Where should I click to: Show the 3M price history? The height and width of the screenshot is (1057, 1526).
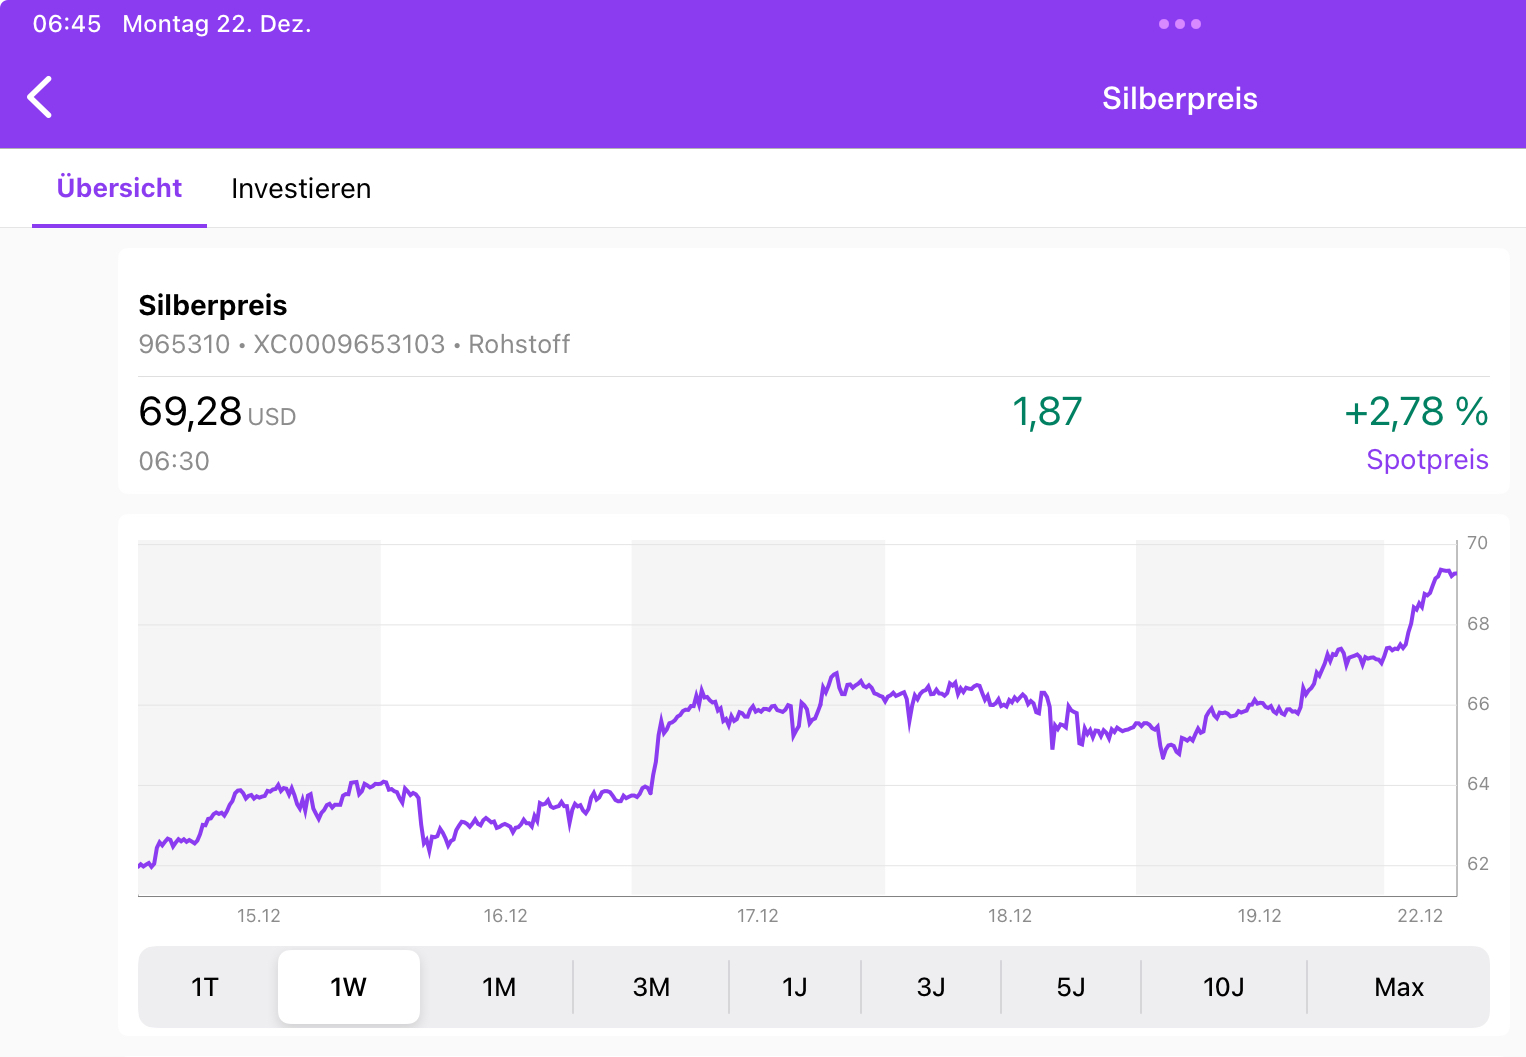651,987
